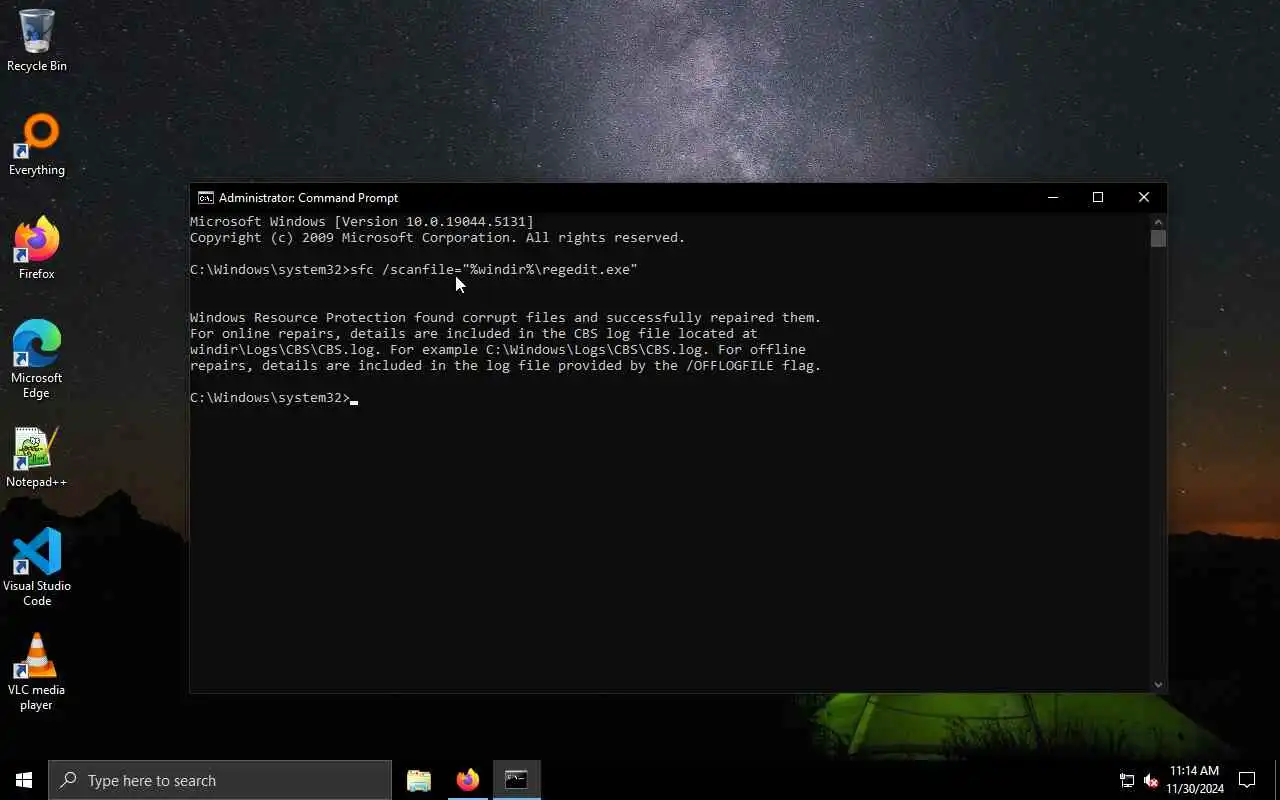Click the line with C:\Windows\Logs\CBS\CBS.log example
Viewport: 1280px width, 800px height.
(497, 349)
